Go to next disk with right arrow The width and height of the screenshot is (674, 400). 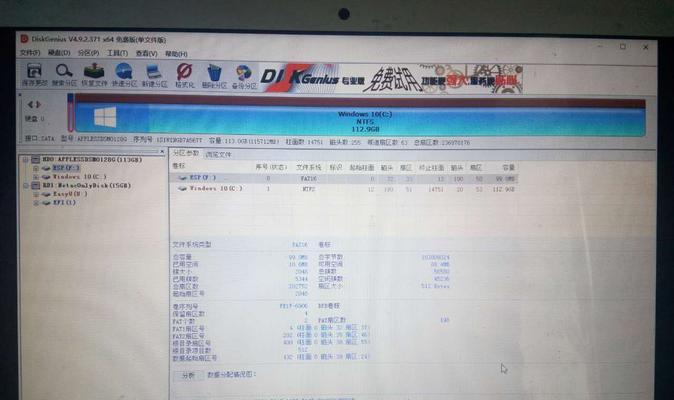coord(38,104)
